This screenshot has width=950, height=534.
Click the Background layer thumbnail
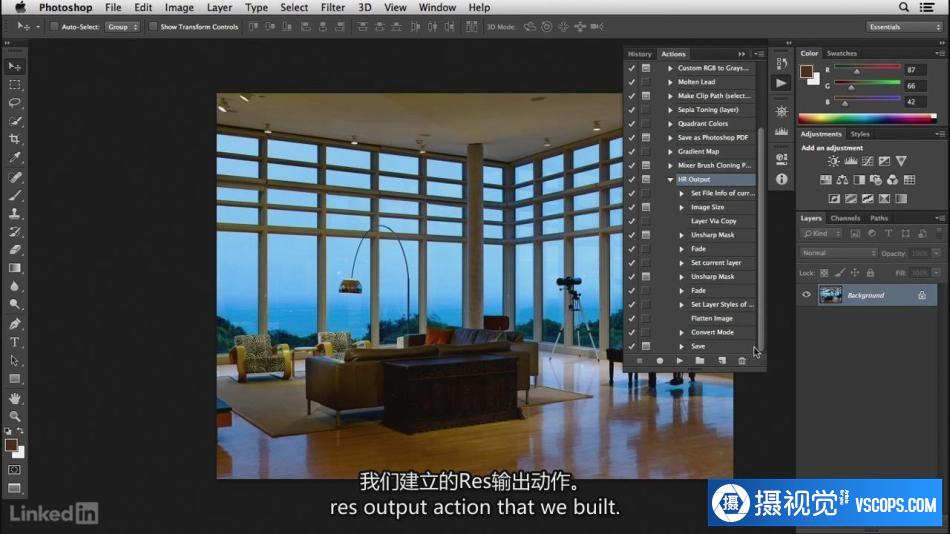[830, 295]
